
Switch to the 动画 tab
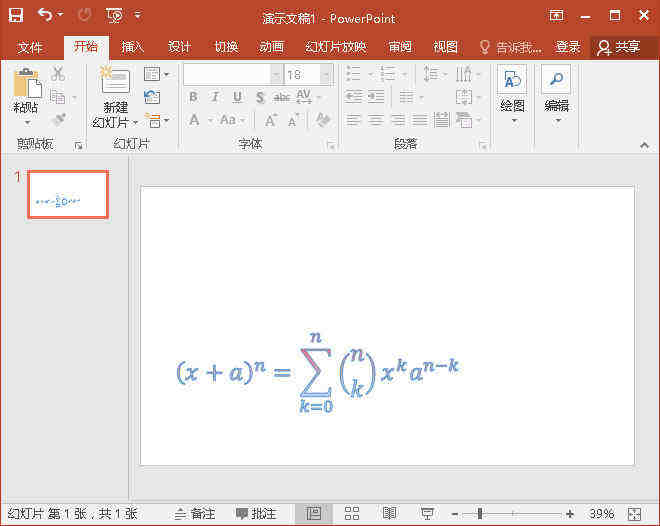coord(271,47)
